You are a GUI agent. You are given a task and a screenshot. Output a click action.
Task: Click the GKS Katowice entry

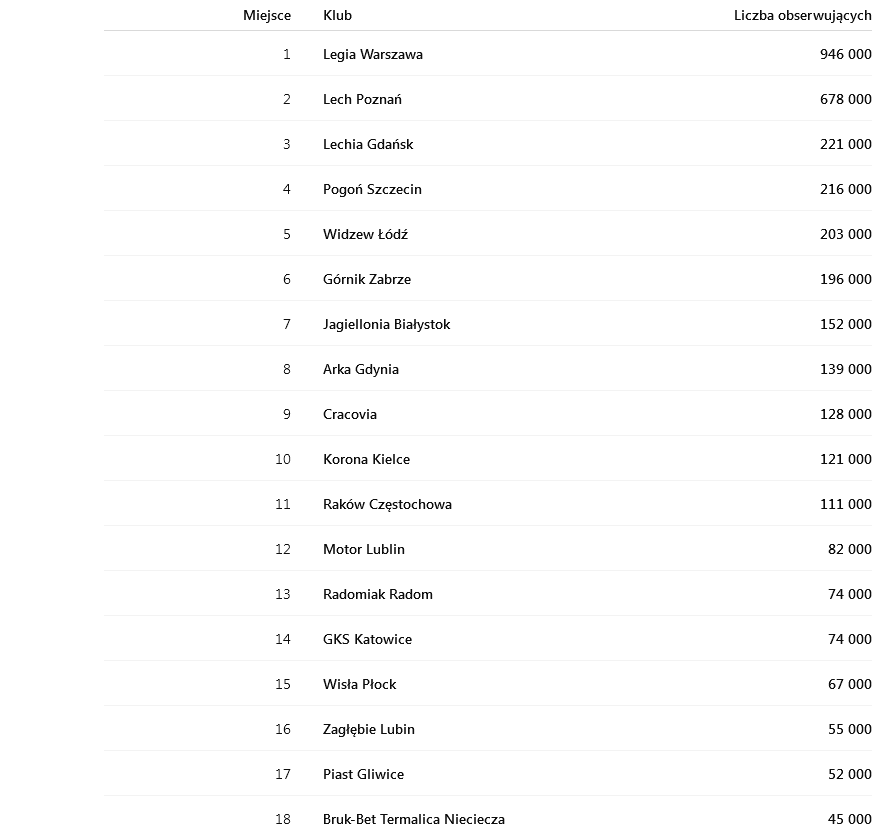point(367,639)
